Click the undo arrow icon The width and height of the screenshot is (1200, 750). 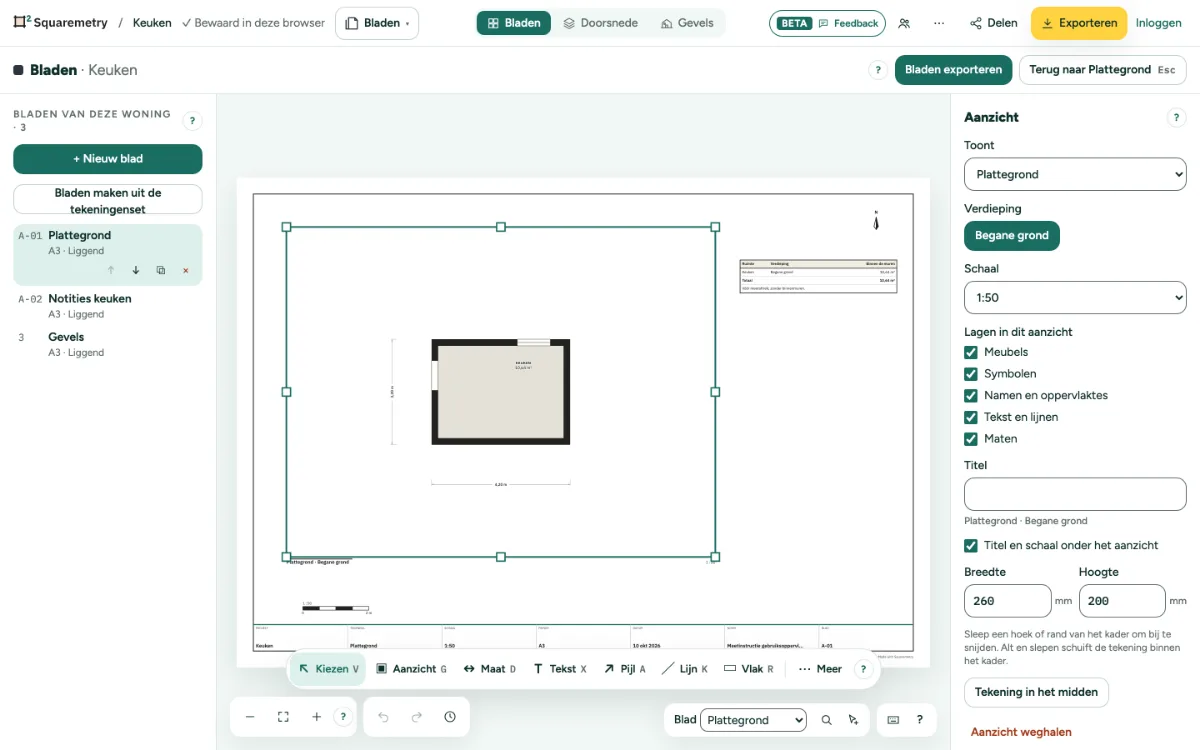pyautogui.click(x=383, y=717)
